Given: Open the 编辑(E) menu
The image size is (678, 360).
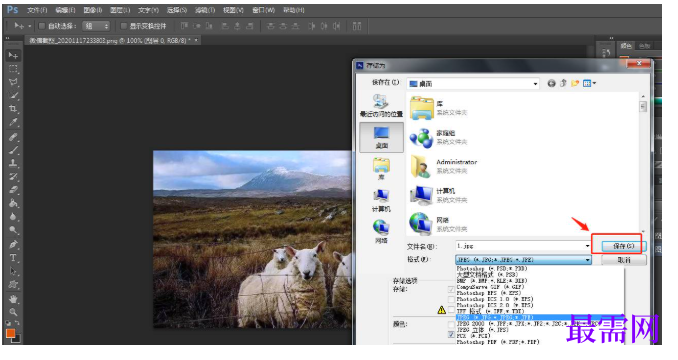Looking at the screenshot, I should coord(65,10).
